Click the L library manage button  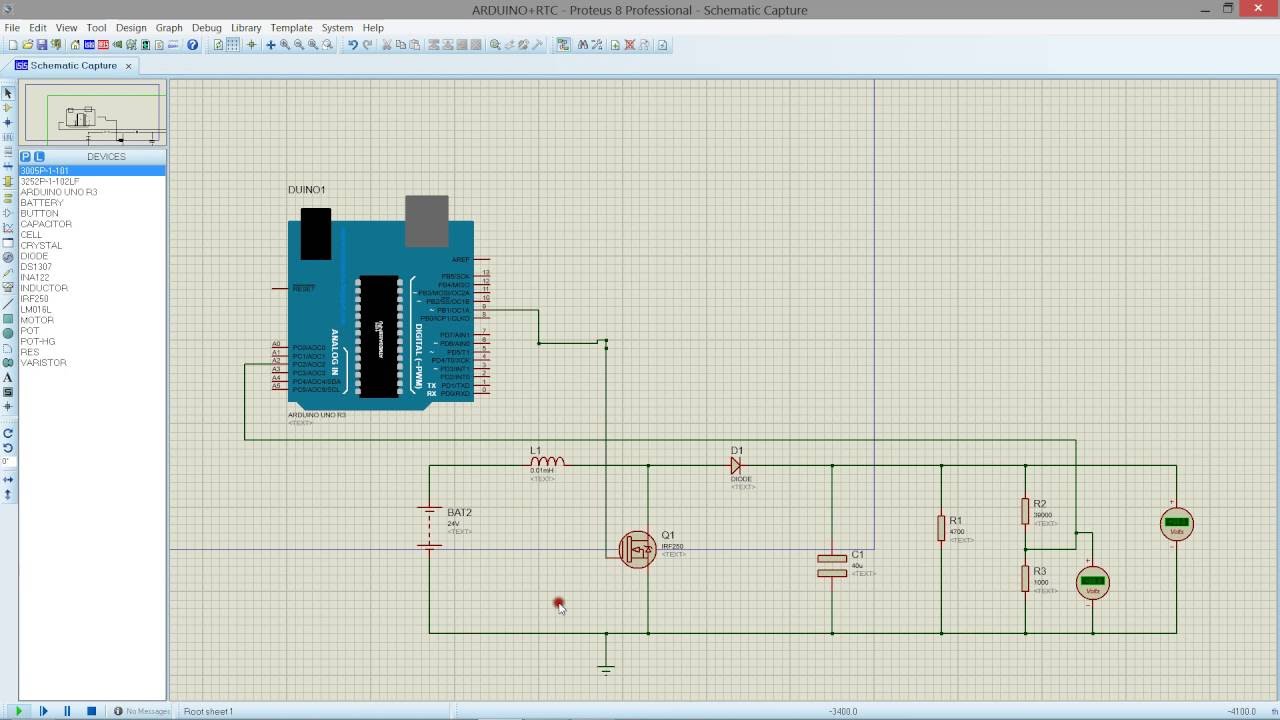point(39,157)
